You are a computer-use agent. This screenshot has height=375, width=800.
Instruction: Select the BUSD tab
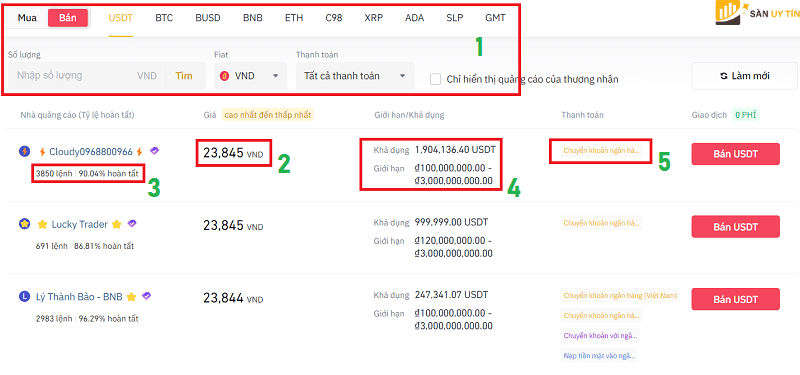pyautogui.click(x=208, y=18)
